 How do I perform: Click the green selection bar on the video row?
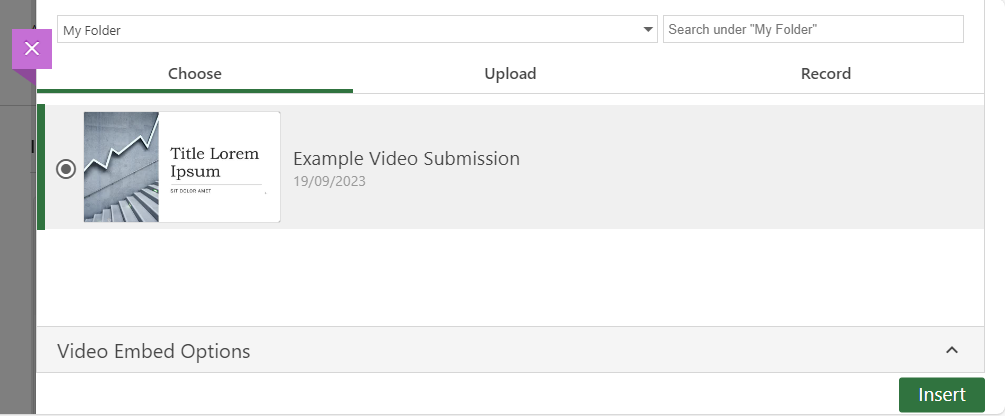click(41, 167)
